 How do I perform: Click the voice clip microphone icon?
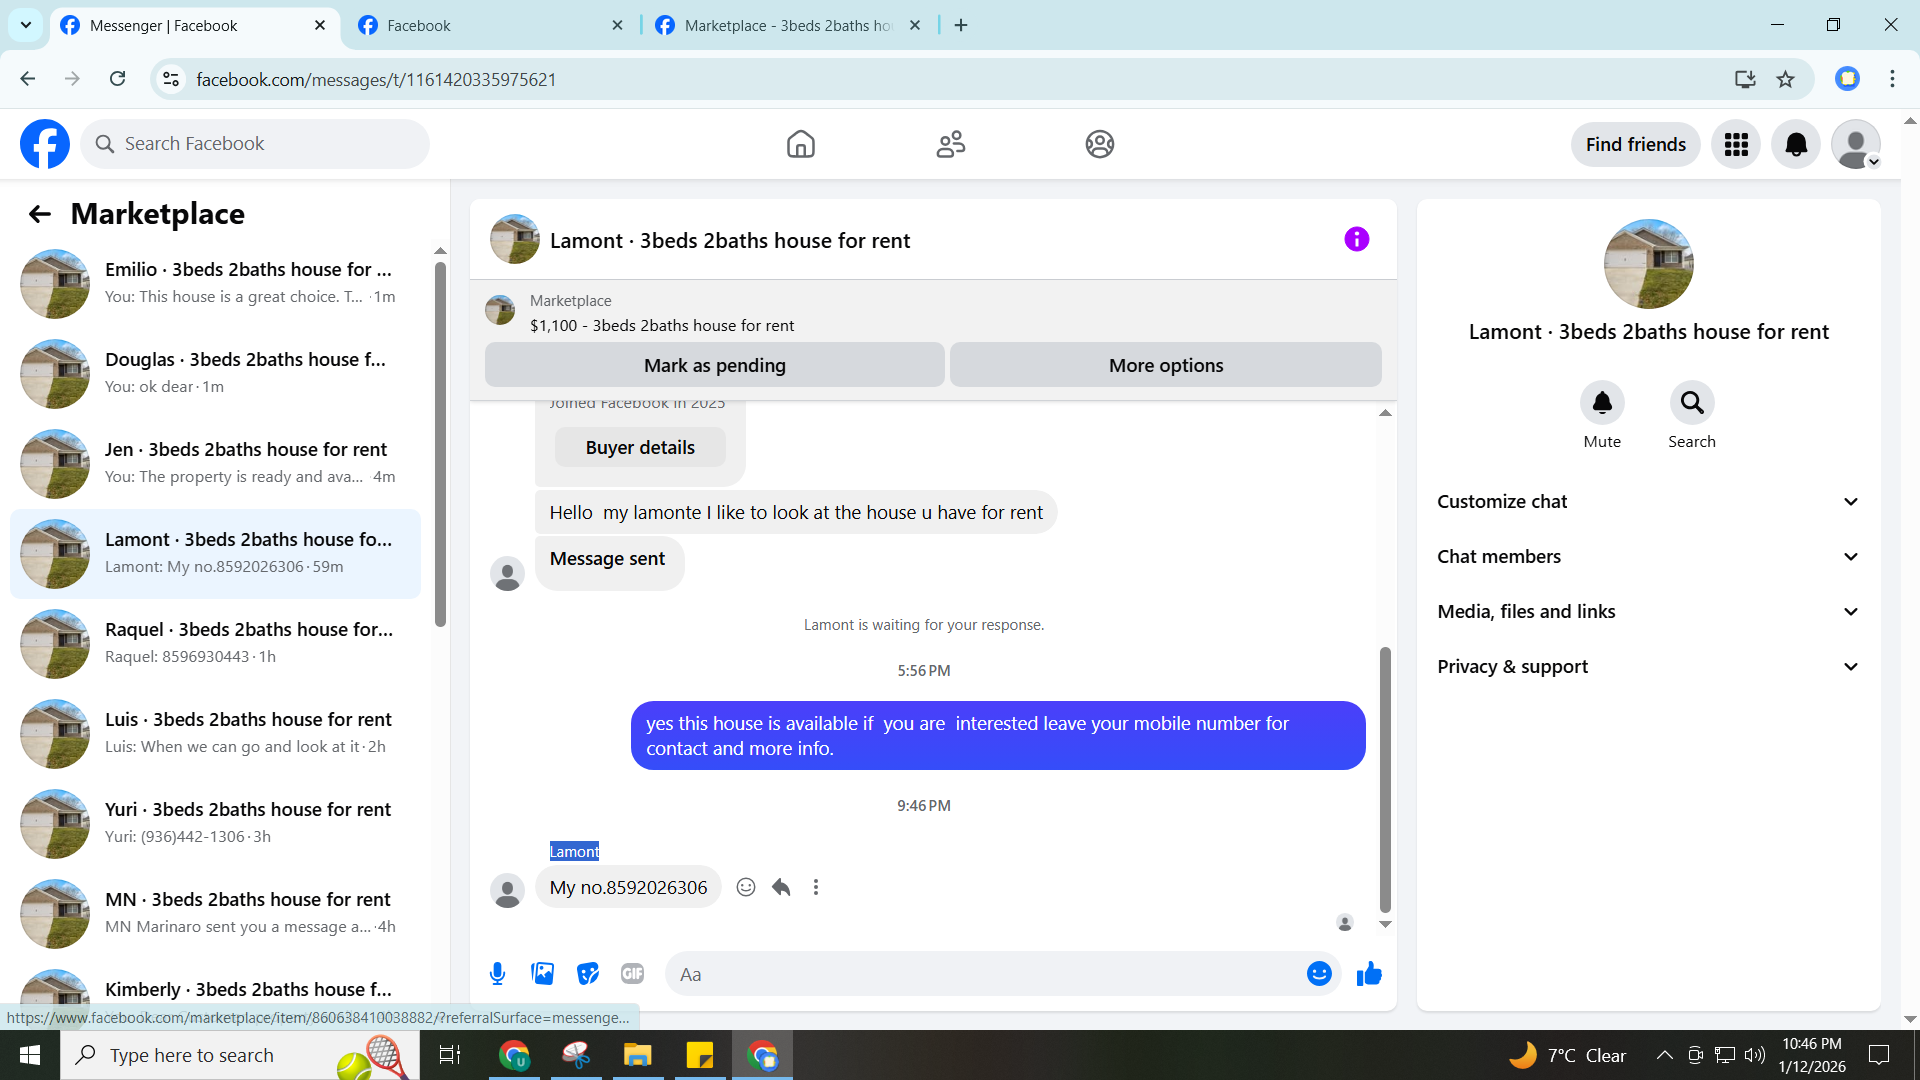pos(497,974)
